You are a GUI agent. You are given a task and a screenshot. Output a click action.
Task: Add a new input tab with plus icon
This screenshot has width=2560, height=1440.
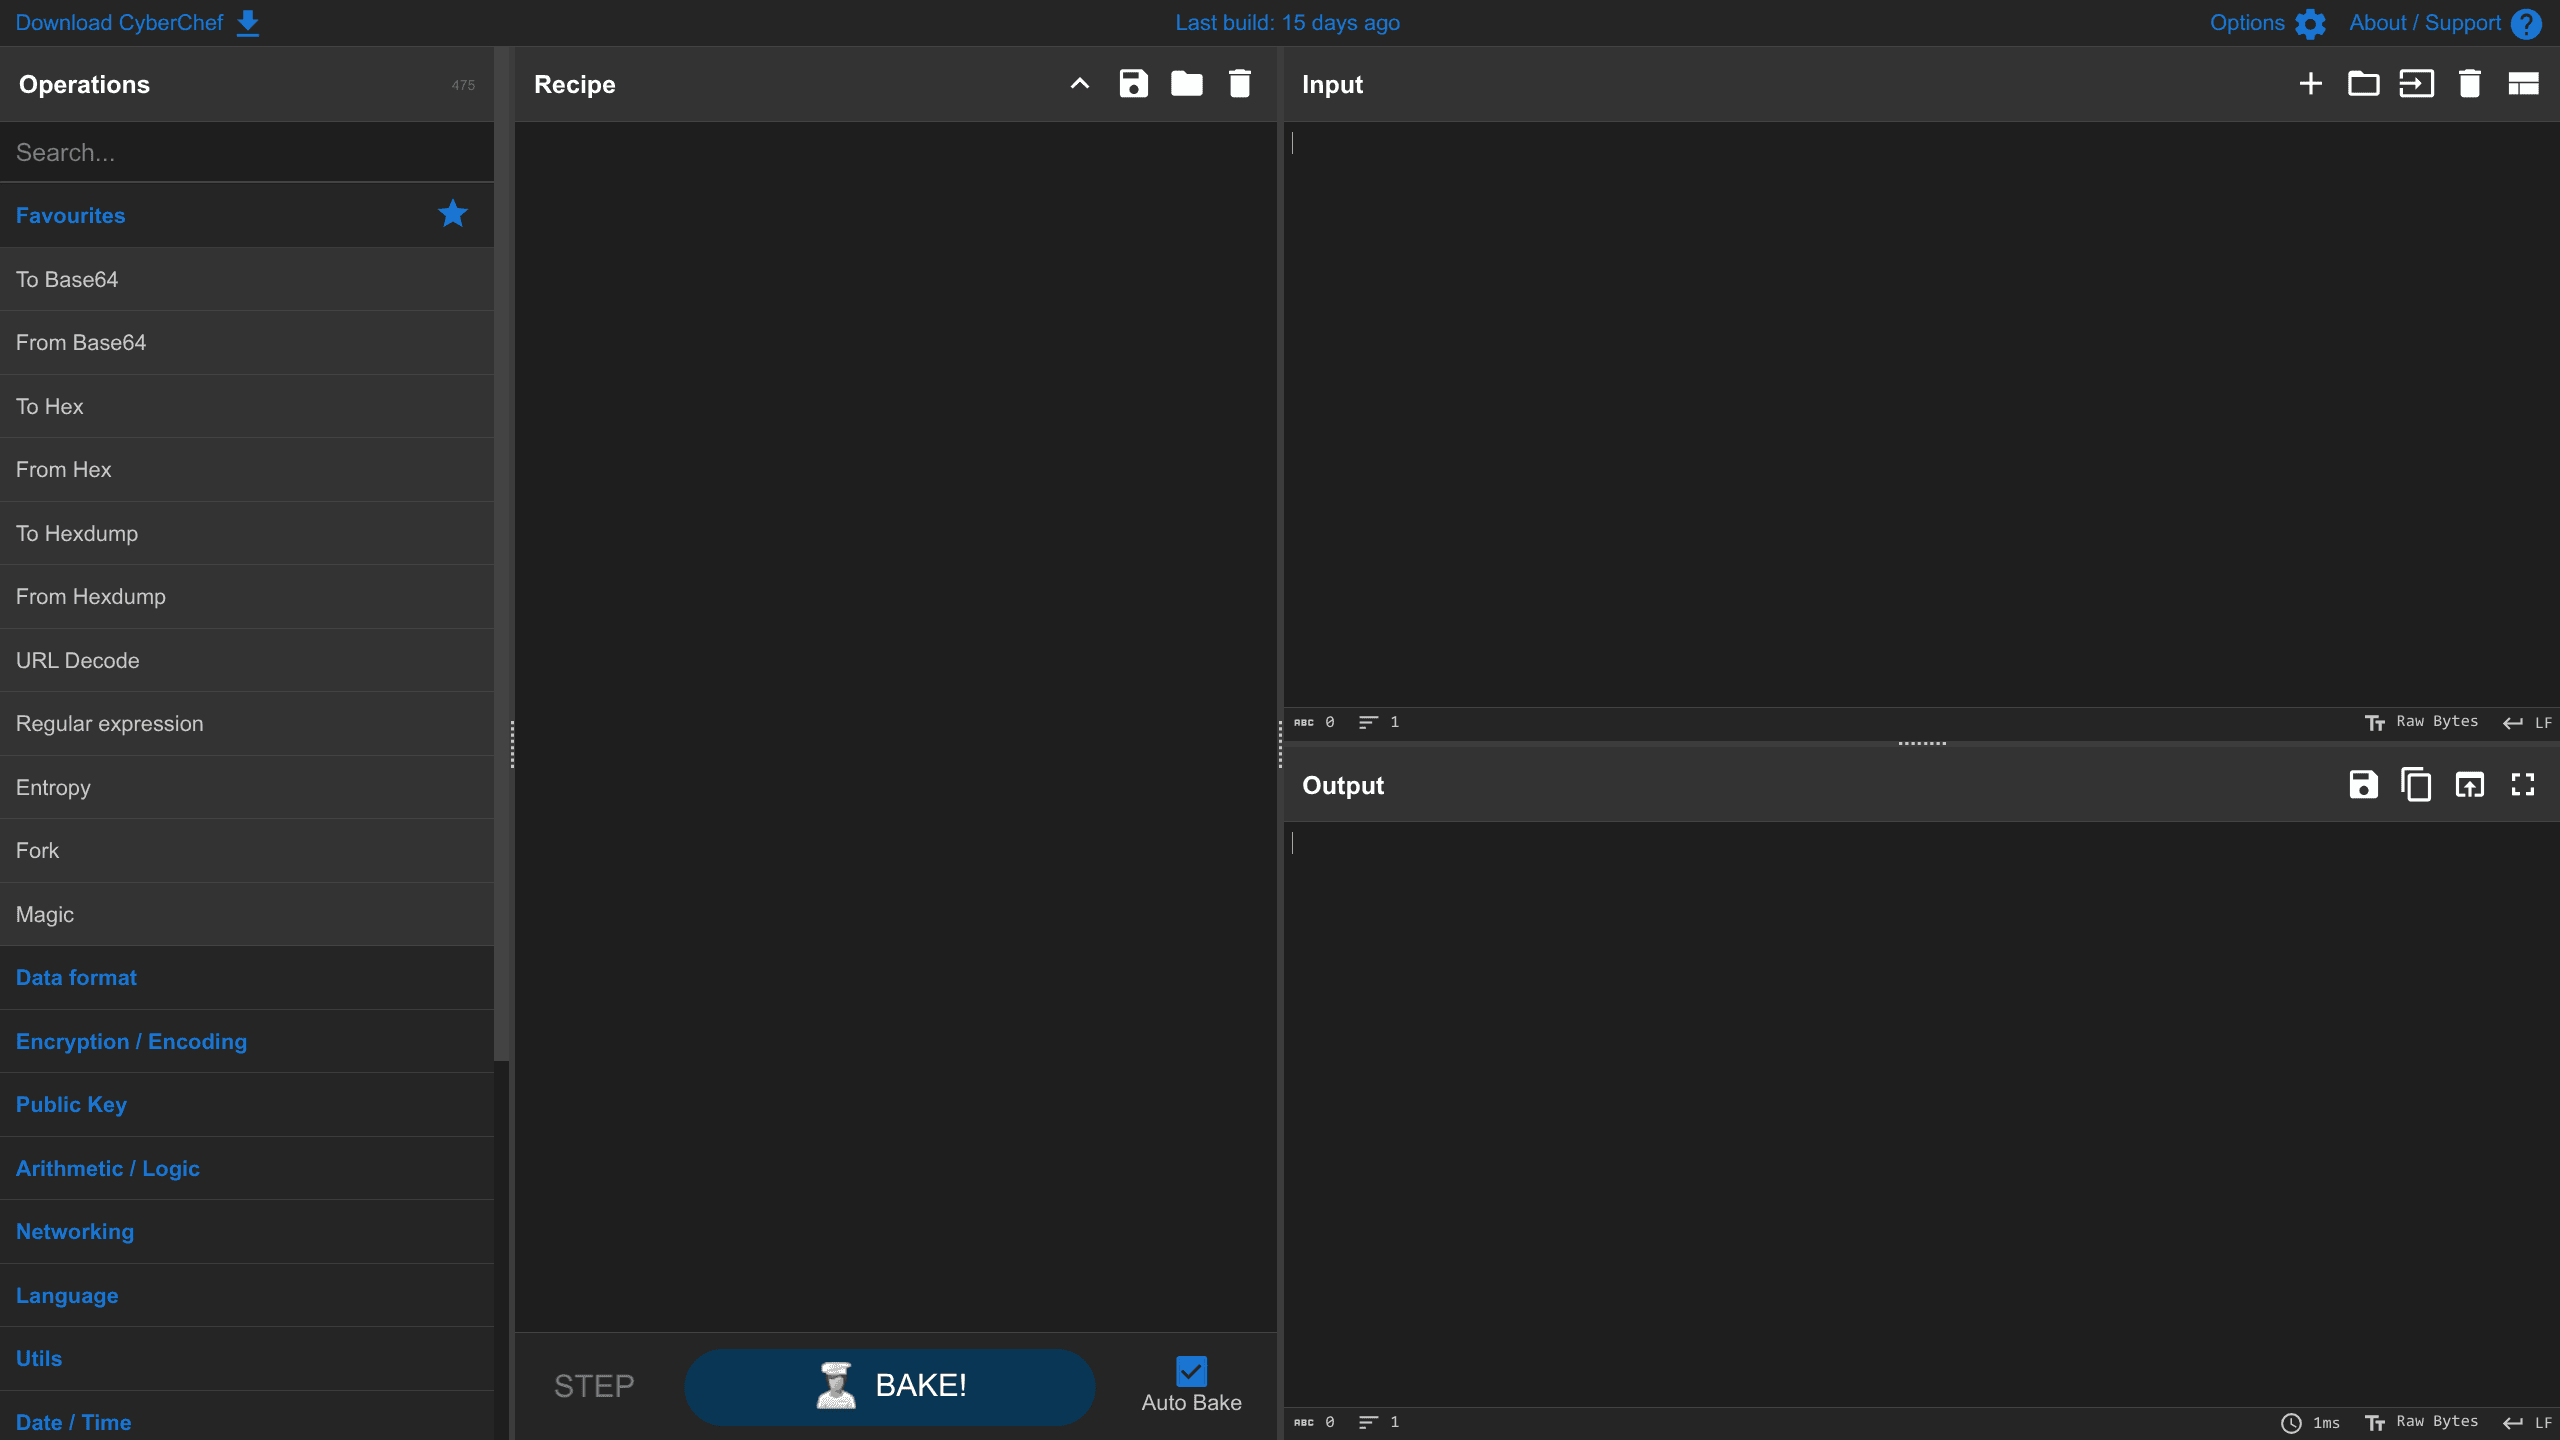click(x=2311, y=84)
